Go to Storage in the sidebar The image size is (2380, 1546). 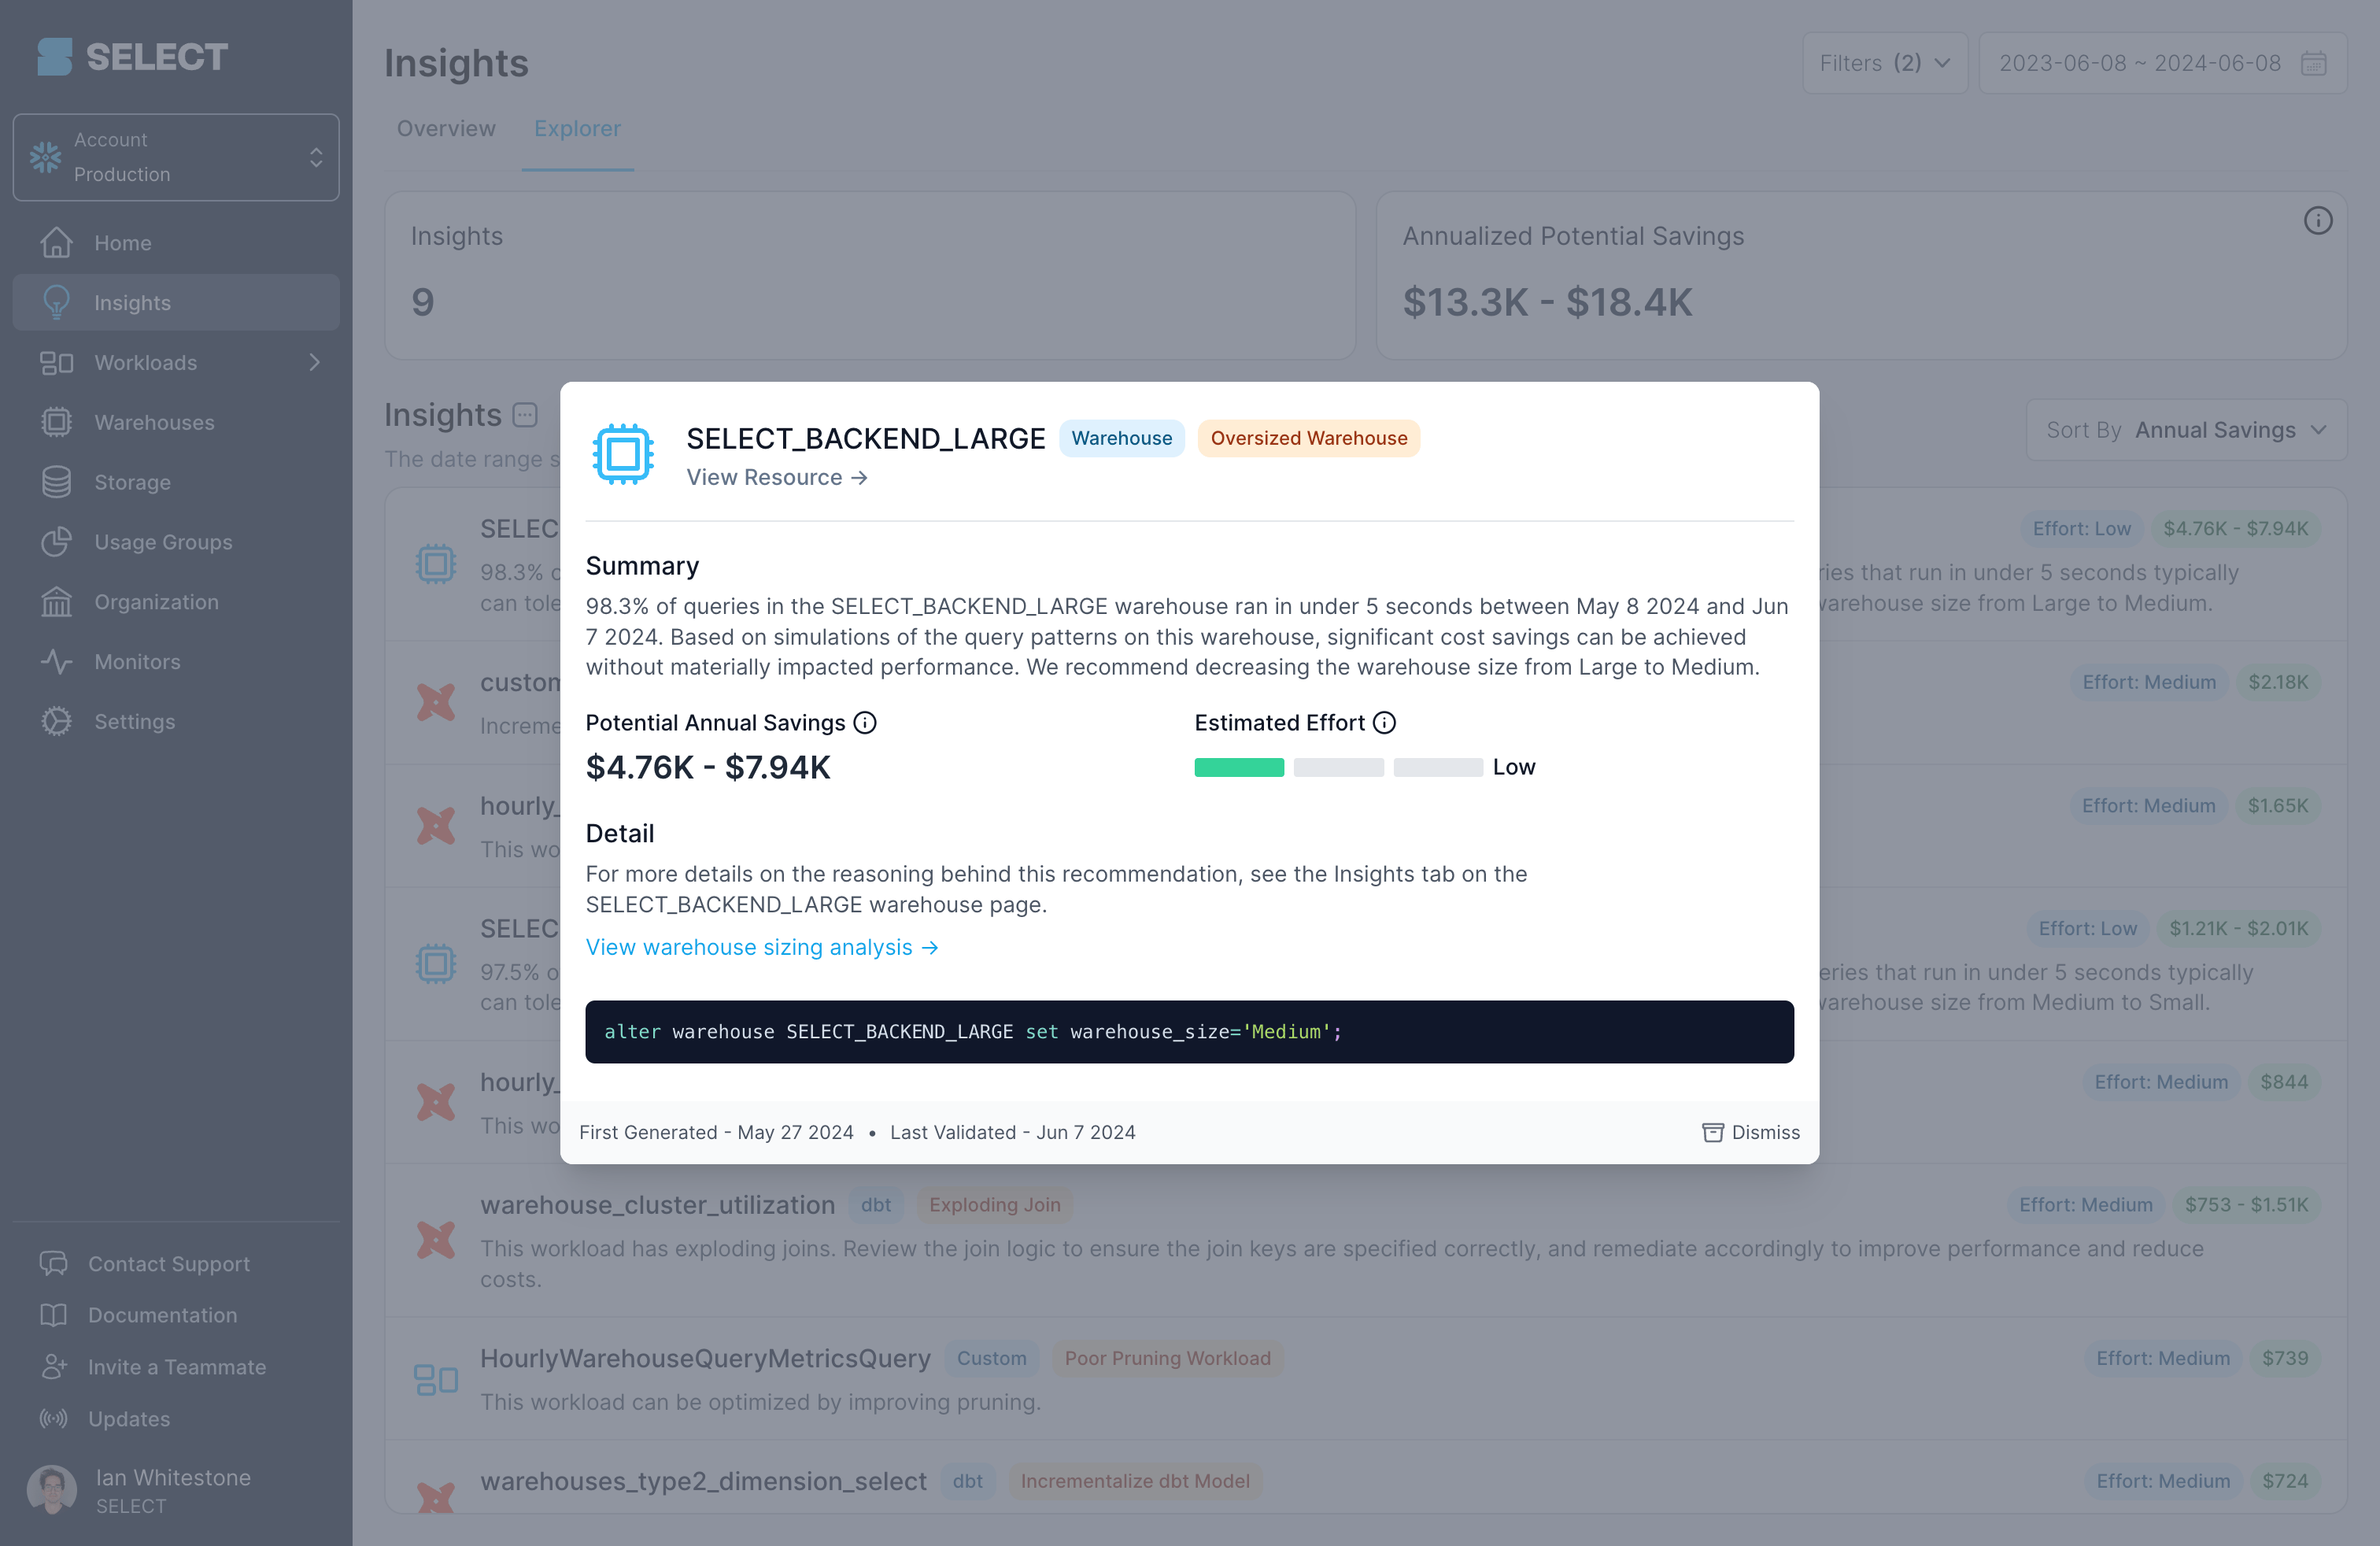click(176, 482)
